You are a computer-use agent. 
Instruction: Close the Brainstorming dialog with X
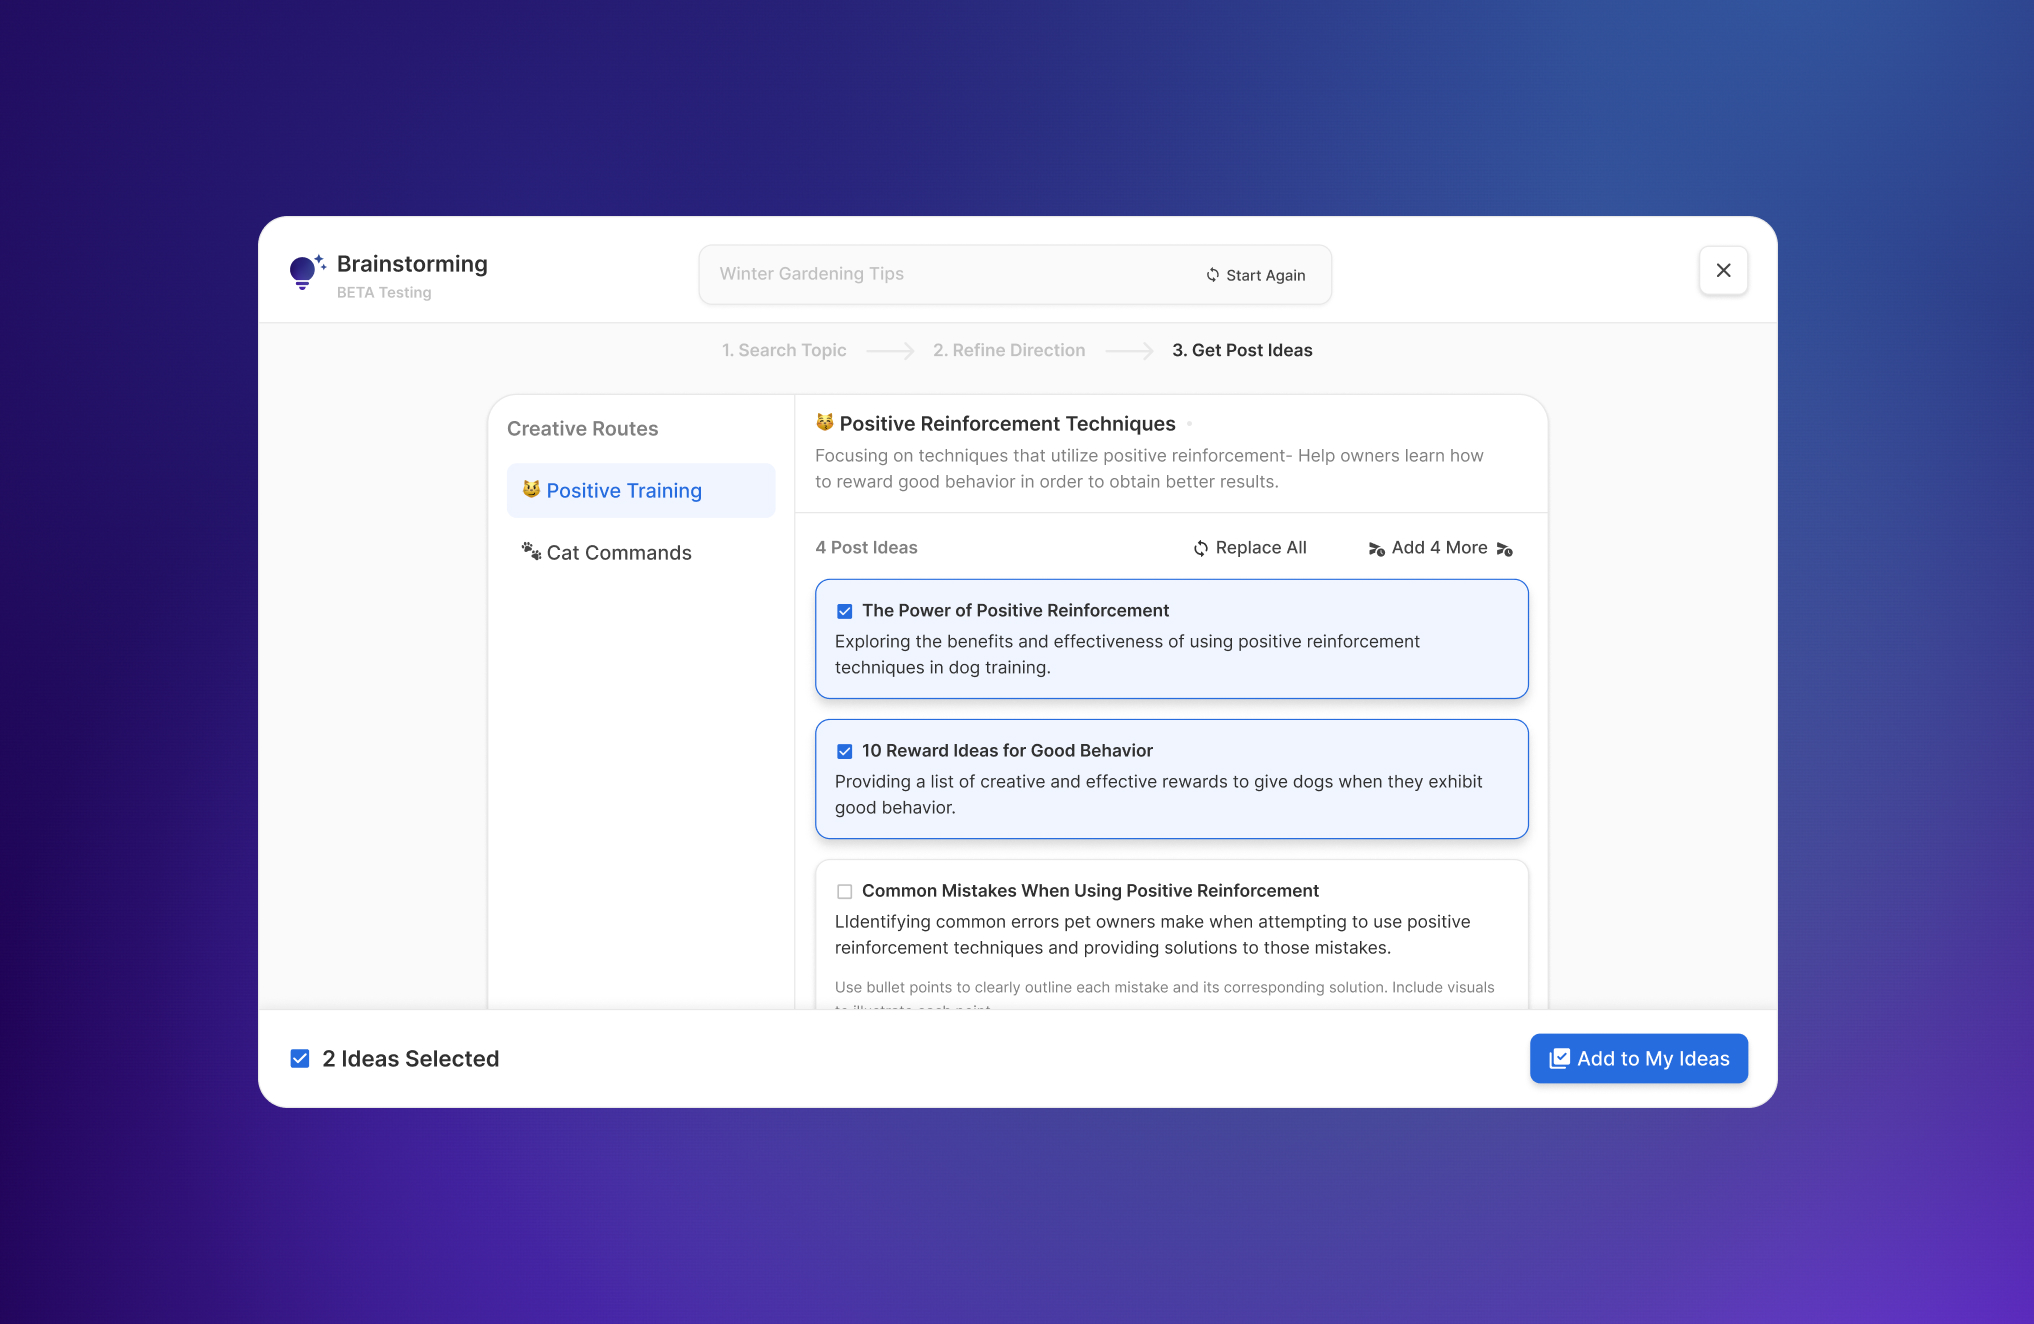click(1723, 270)
